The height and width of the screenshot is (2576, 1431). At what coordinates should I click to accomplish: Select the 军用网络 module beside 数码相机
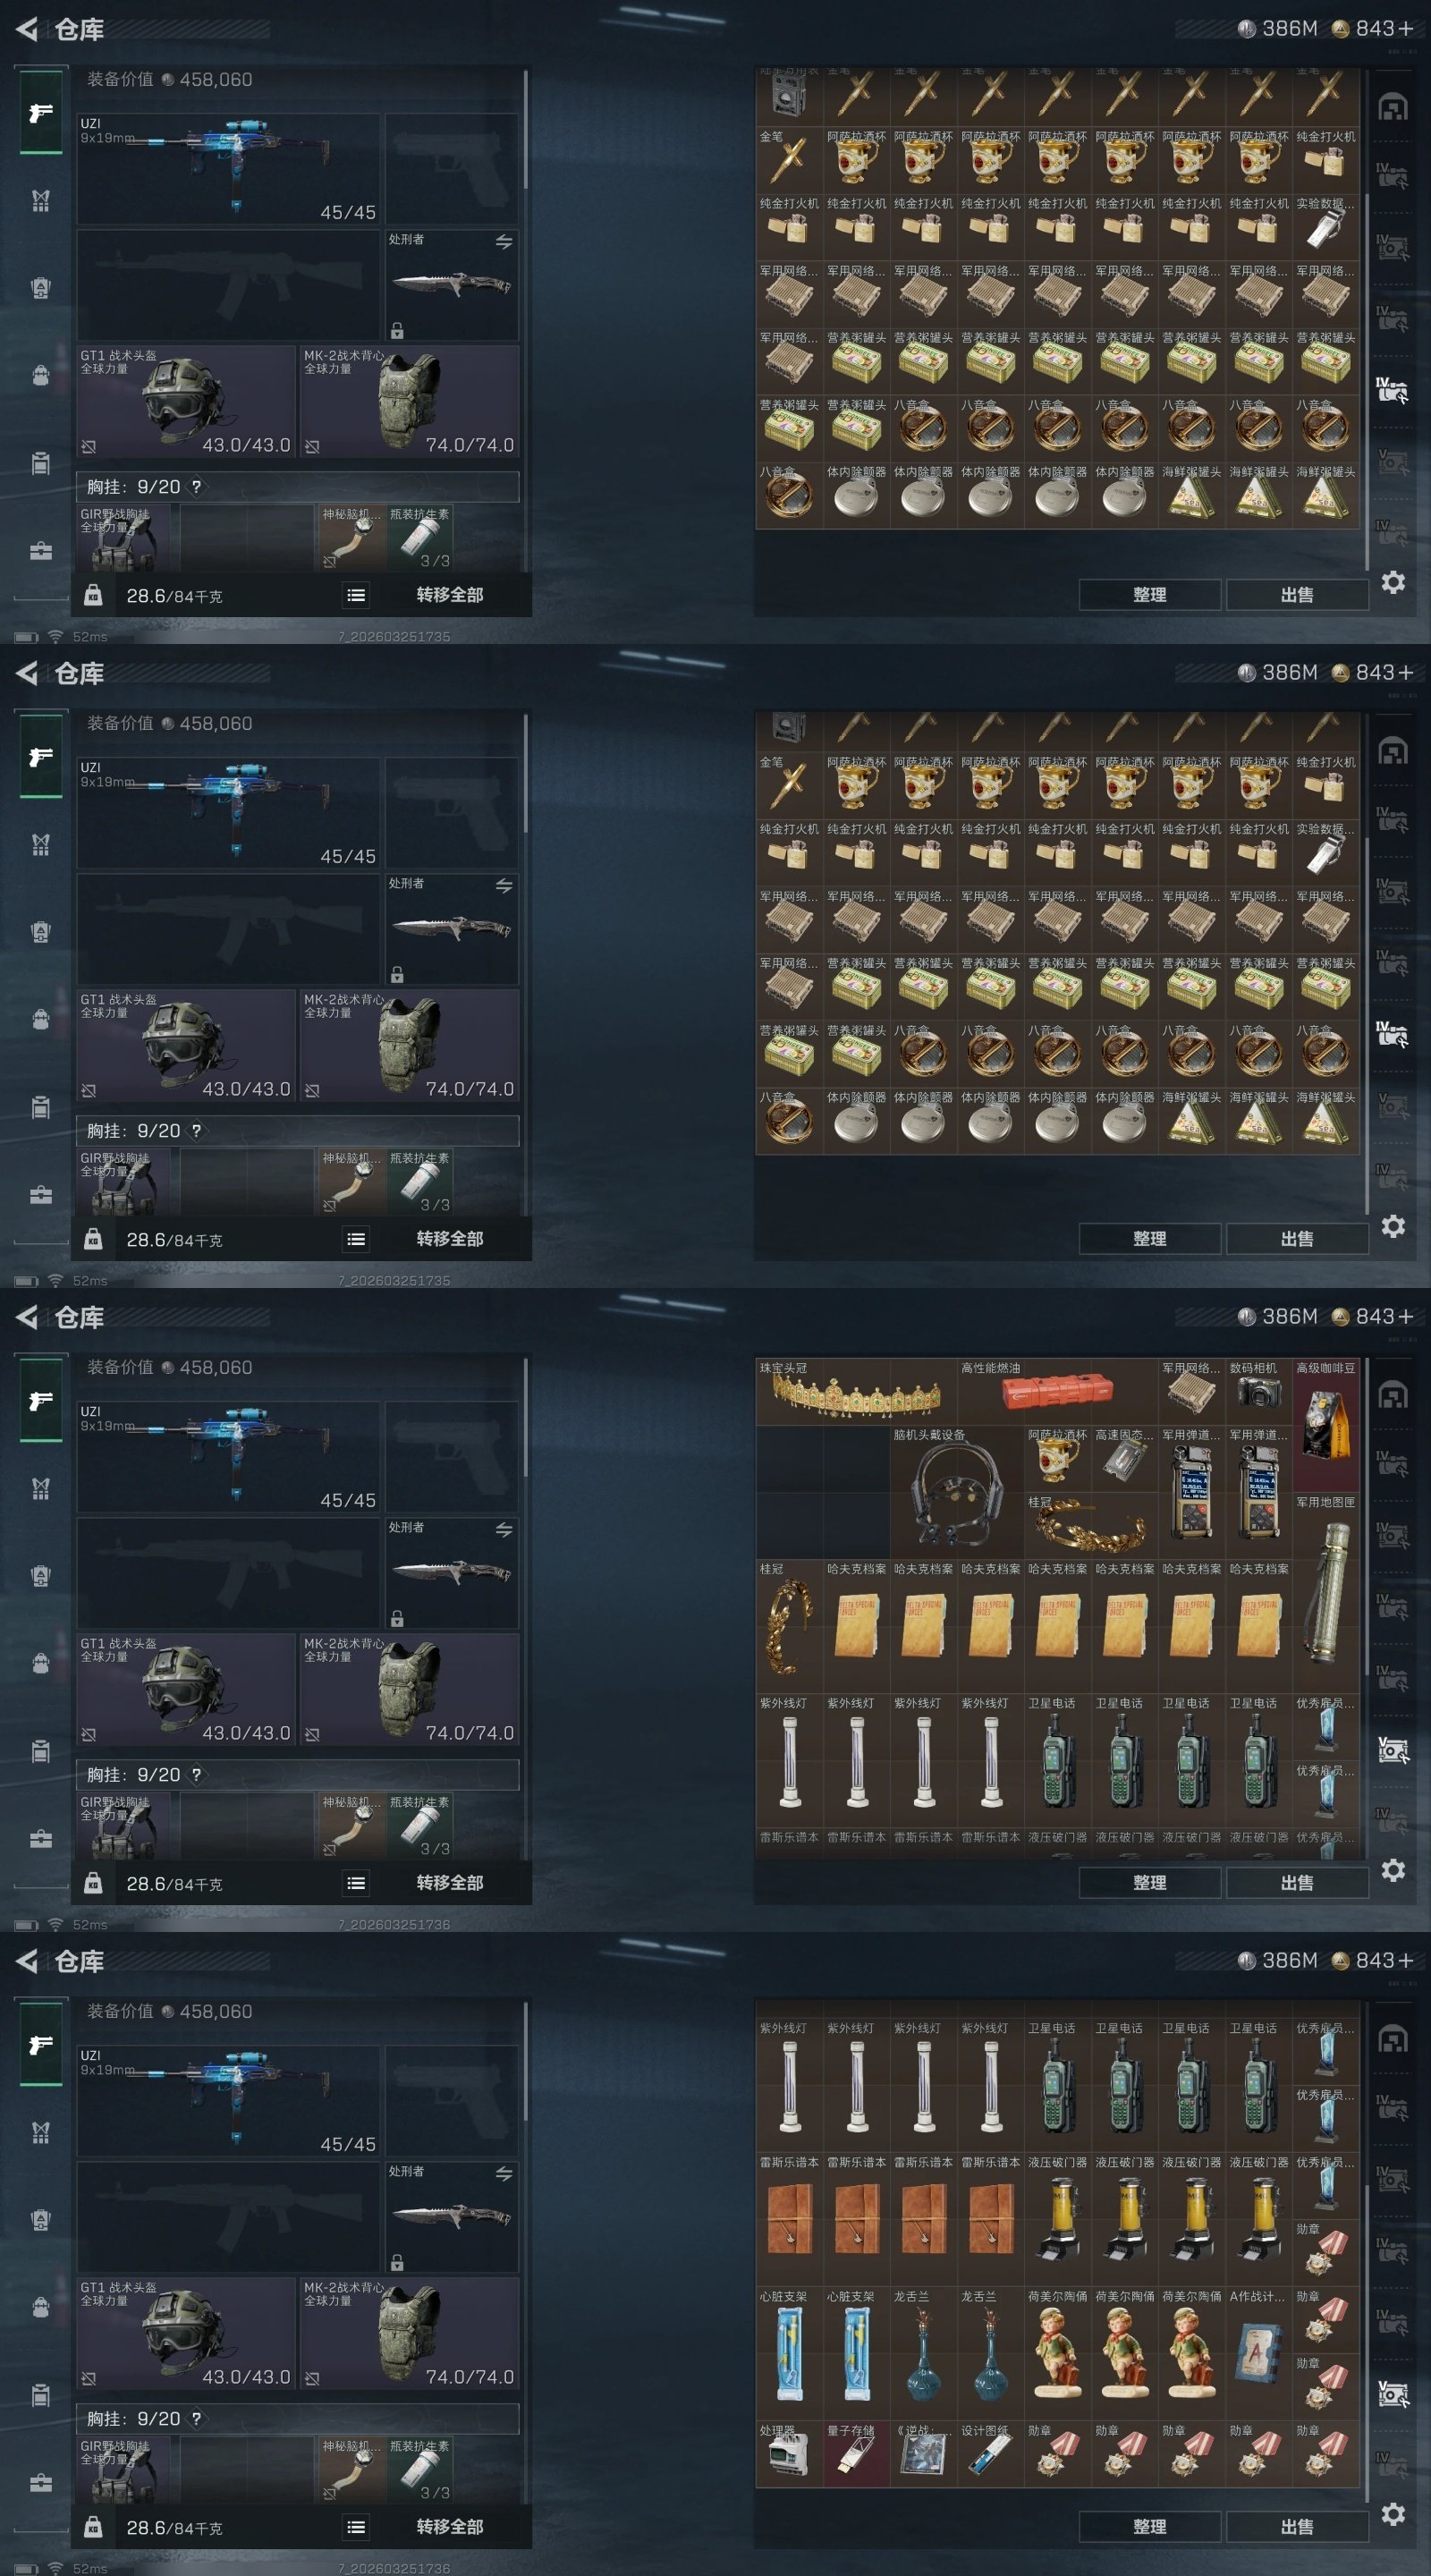[x=1192, y=1392]
